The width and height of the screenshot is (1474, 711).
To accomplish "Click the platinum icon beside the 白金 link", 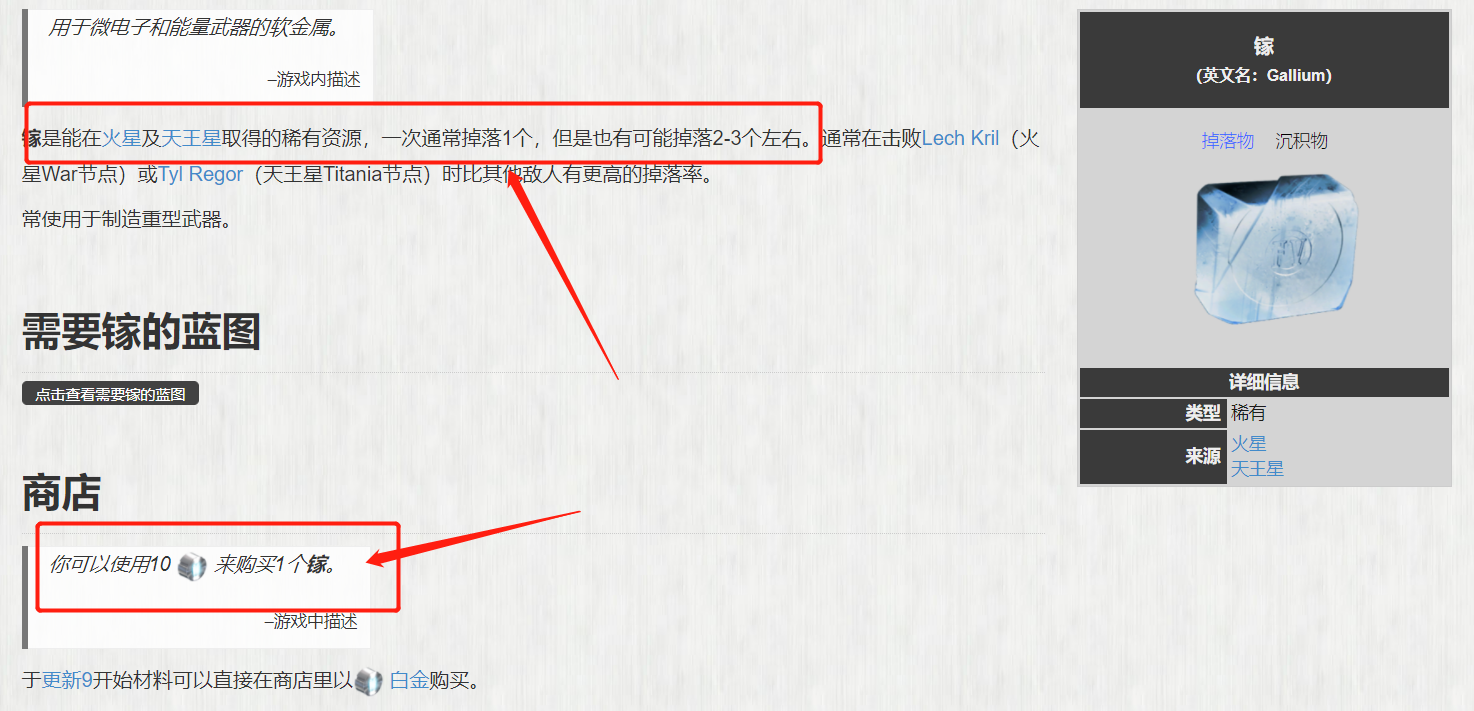I will [x=369, y=682].
